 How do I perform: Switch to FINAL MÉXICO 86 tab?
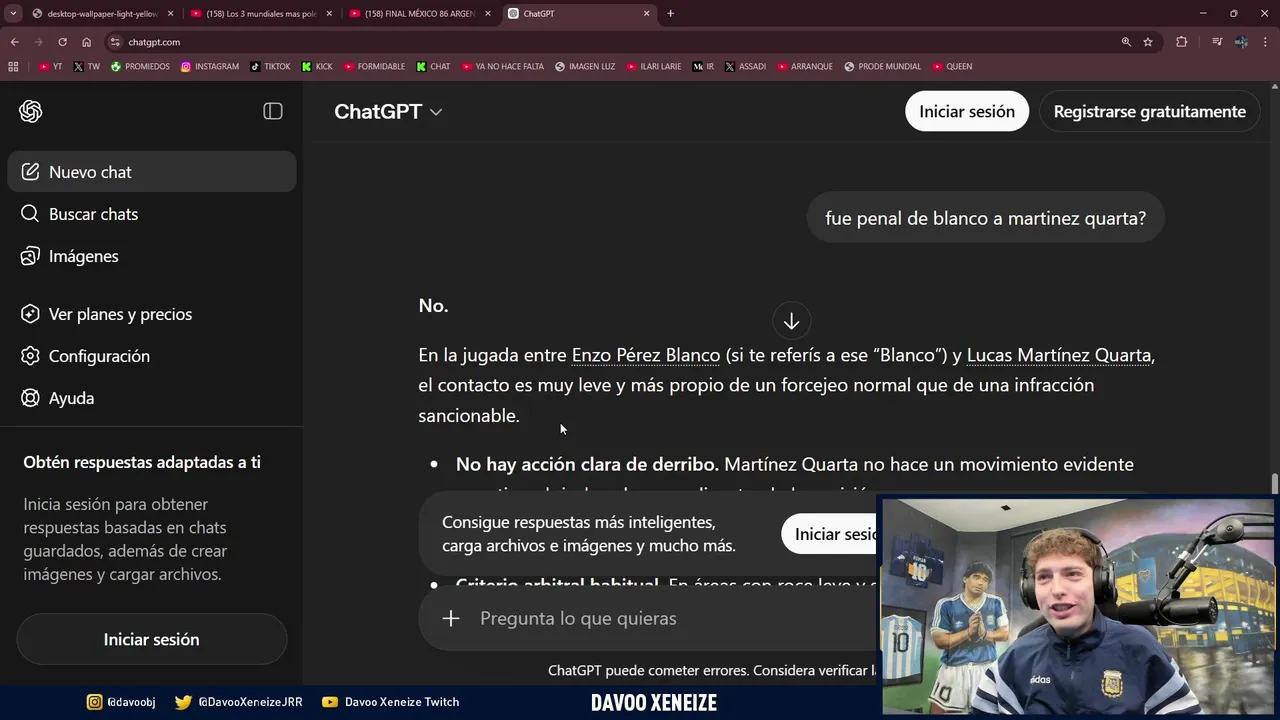420,14
